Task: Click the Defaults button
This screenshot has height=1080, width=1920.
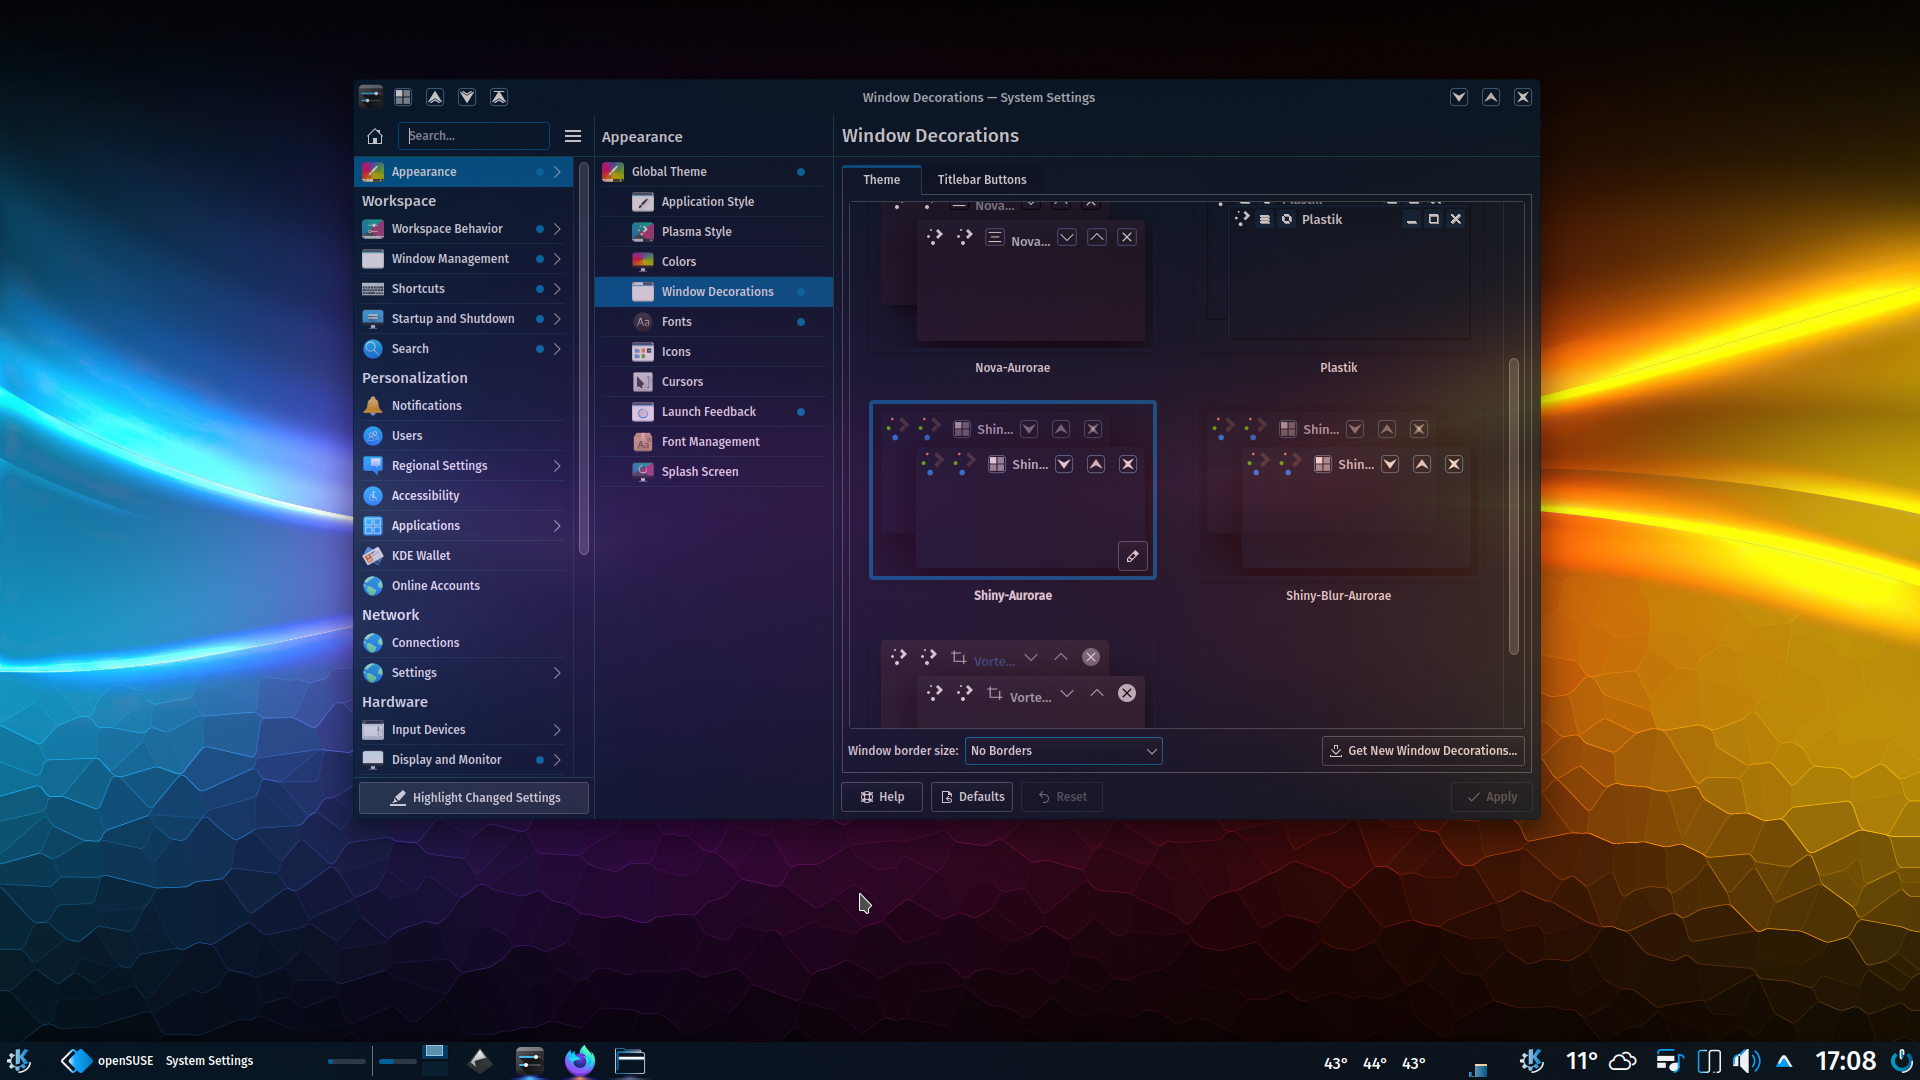Action: coord(972,797)
